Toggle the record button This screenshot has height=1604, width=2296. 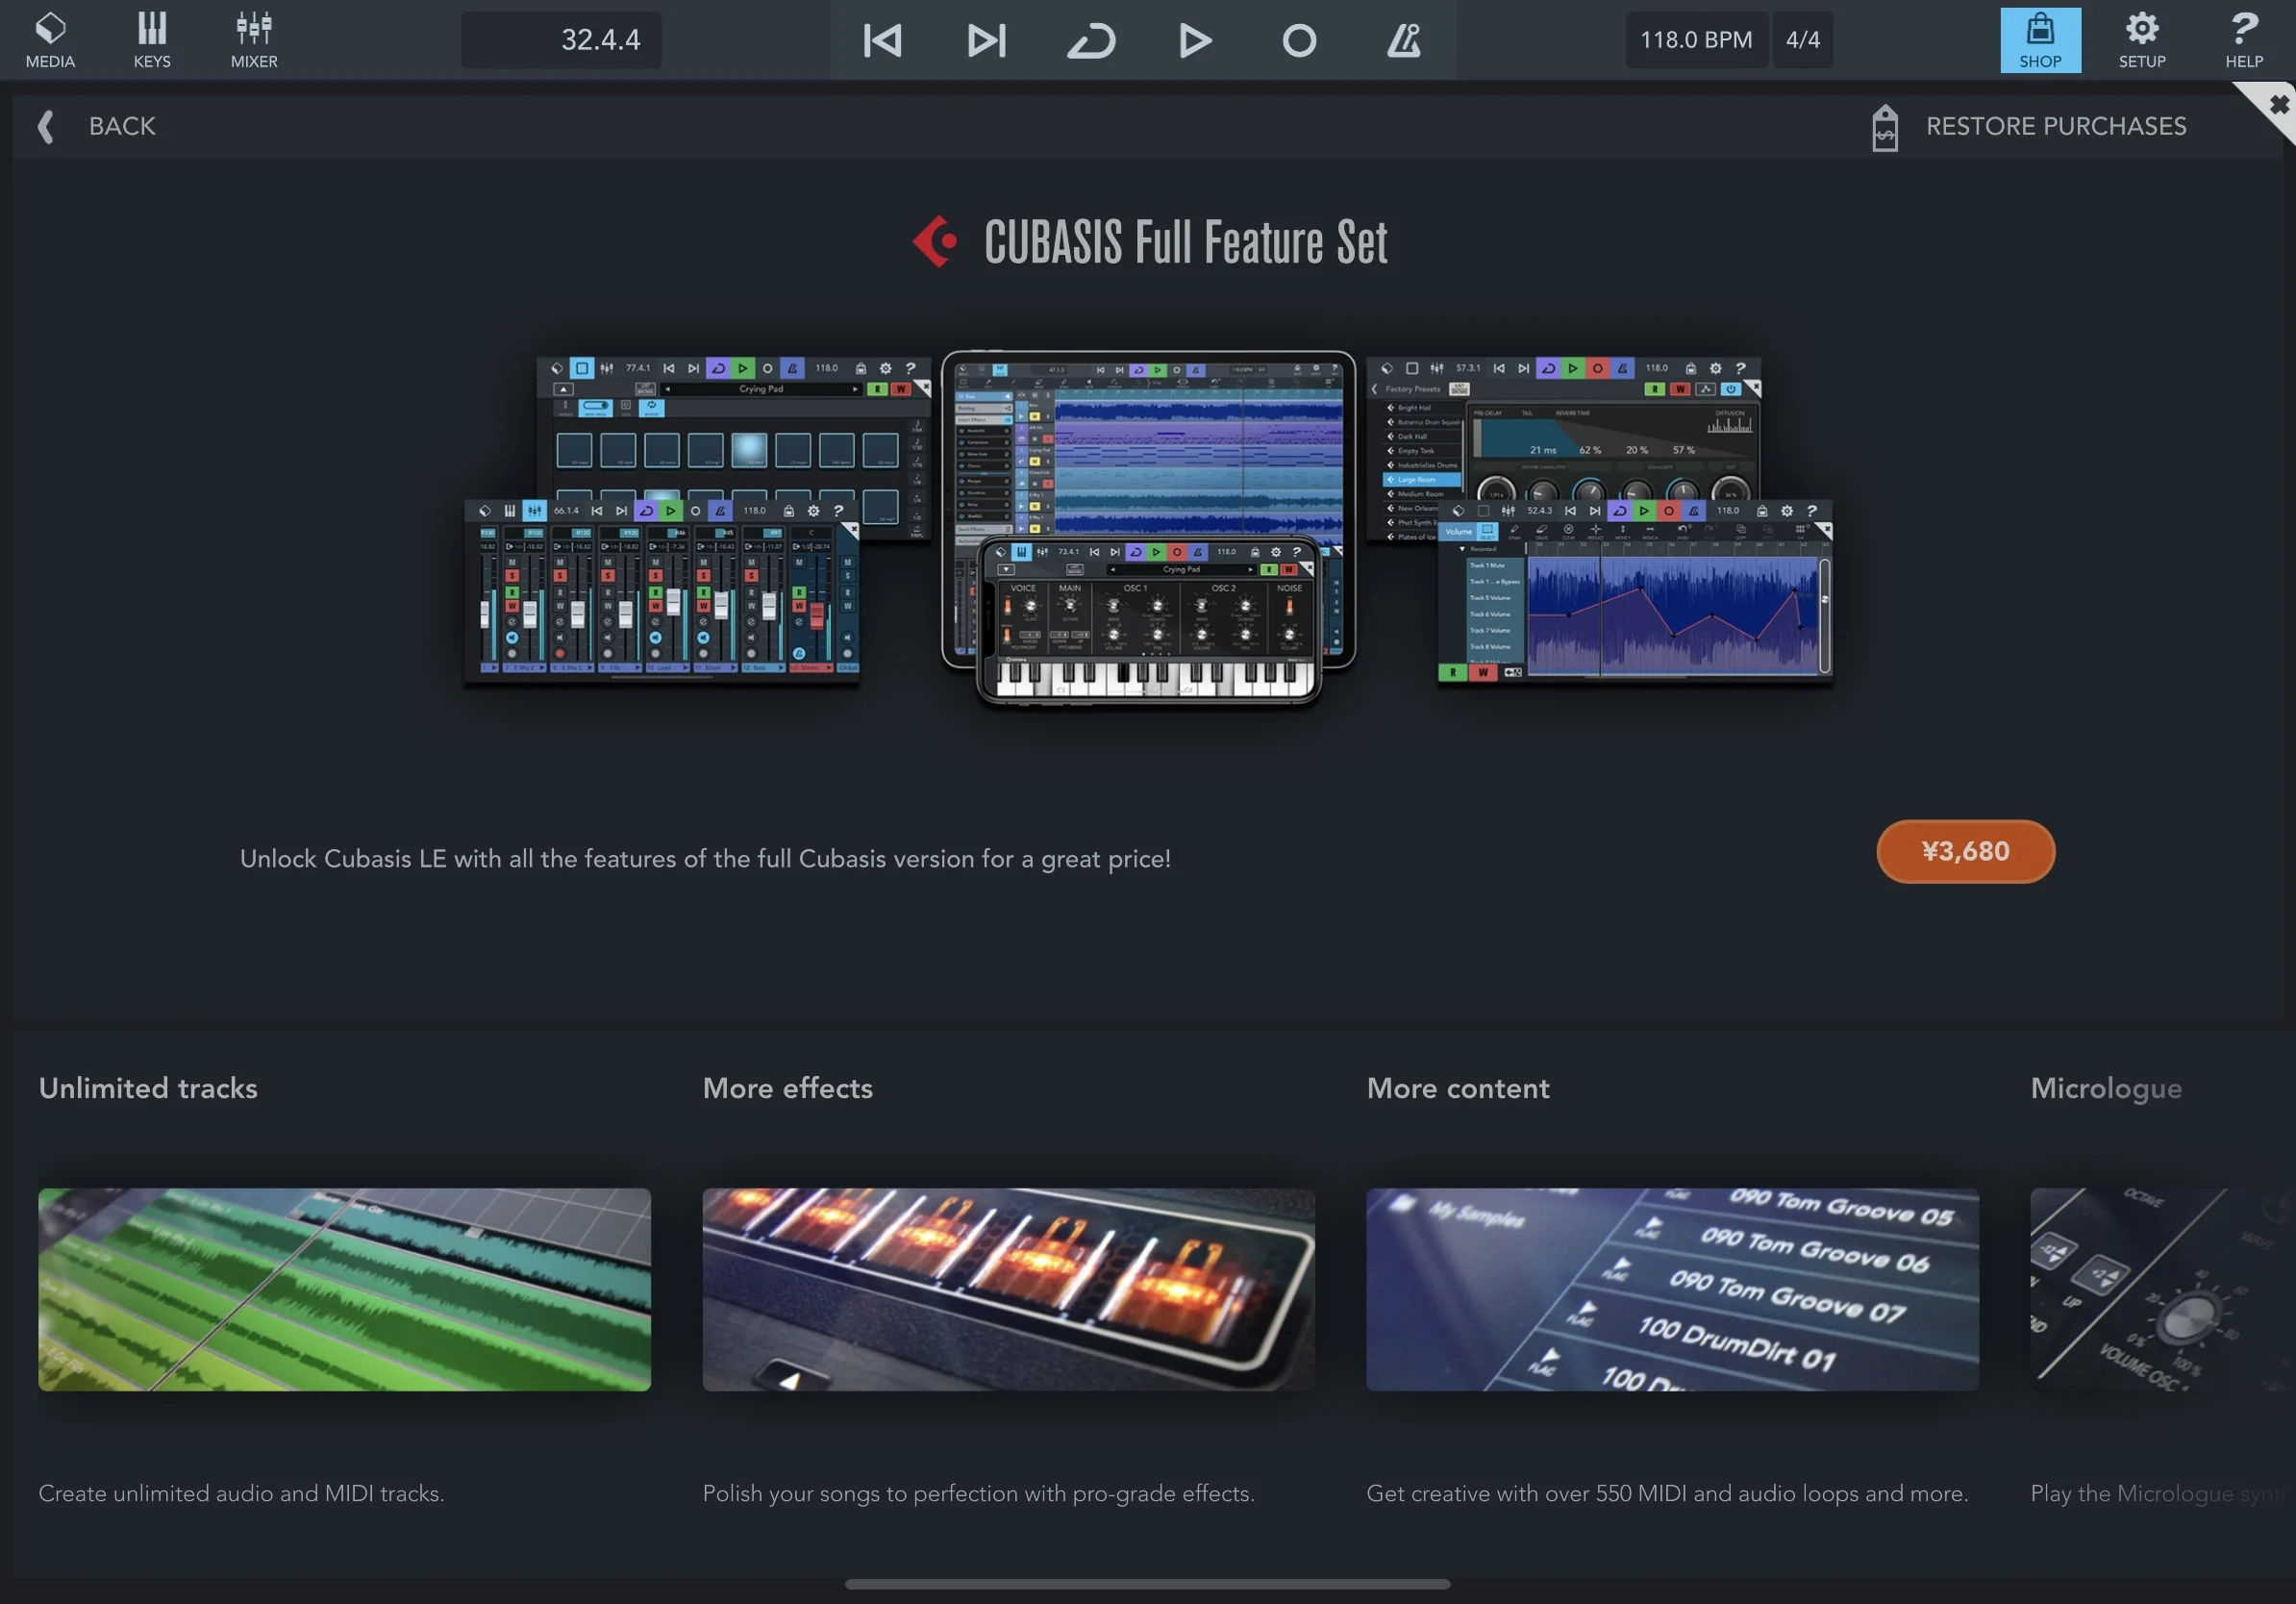click(x=1299, y=40)
